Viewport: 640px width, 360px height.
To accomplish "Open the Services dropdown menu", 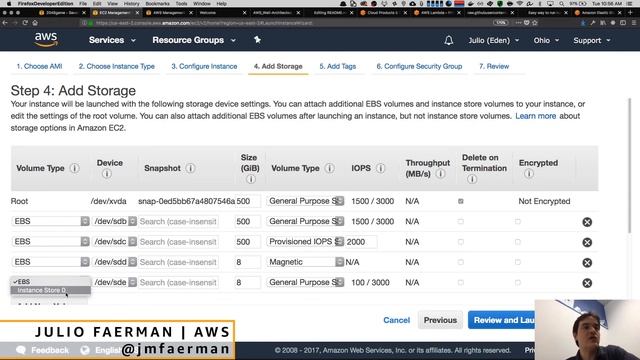I will pos(112,40).
